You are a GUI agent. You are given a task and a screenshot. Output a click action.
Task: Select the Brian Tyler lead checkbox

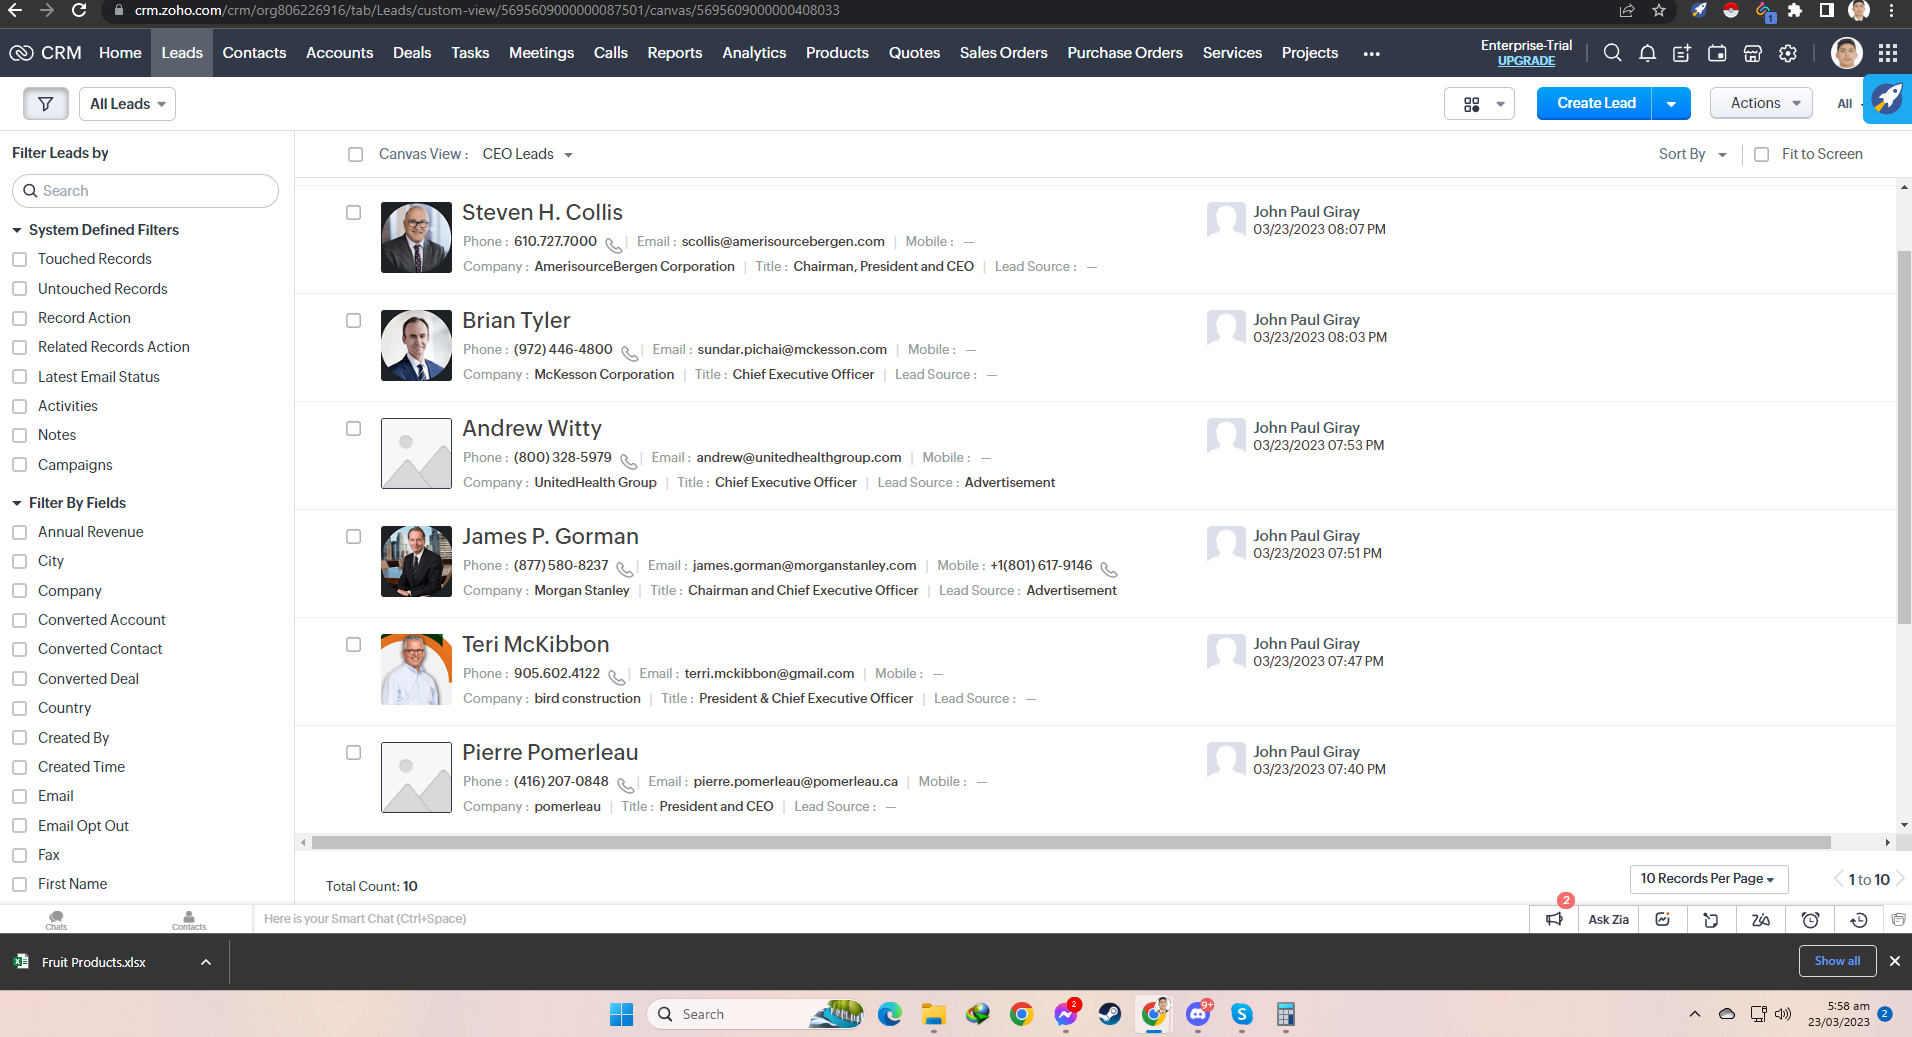[353, 320]
